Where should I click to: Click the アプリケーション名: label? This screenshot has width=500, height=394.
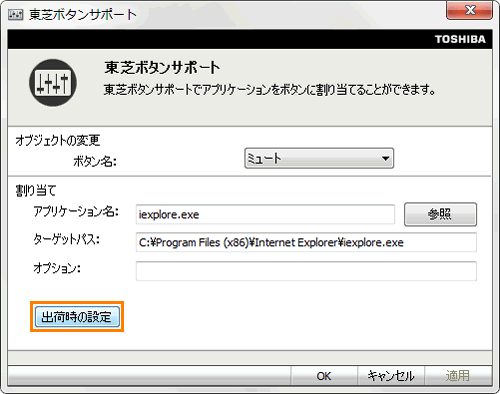pyautogui.click(x=76, y=211)
